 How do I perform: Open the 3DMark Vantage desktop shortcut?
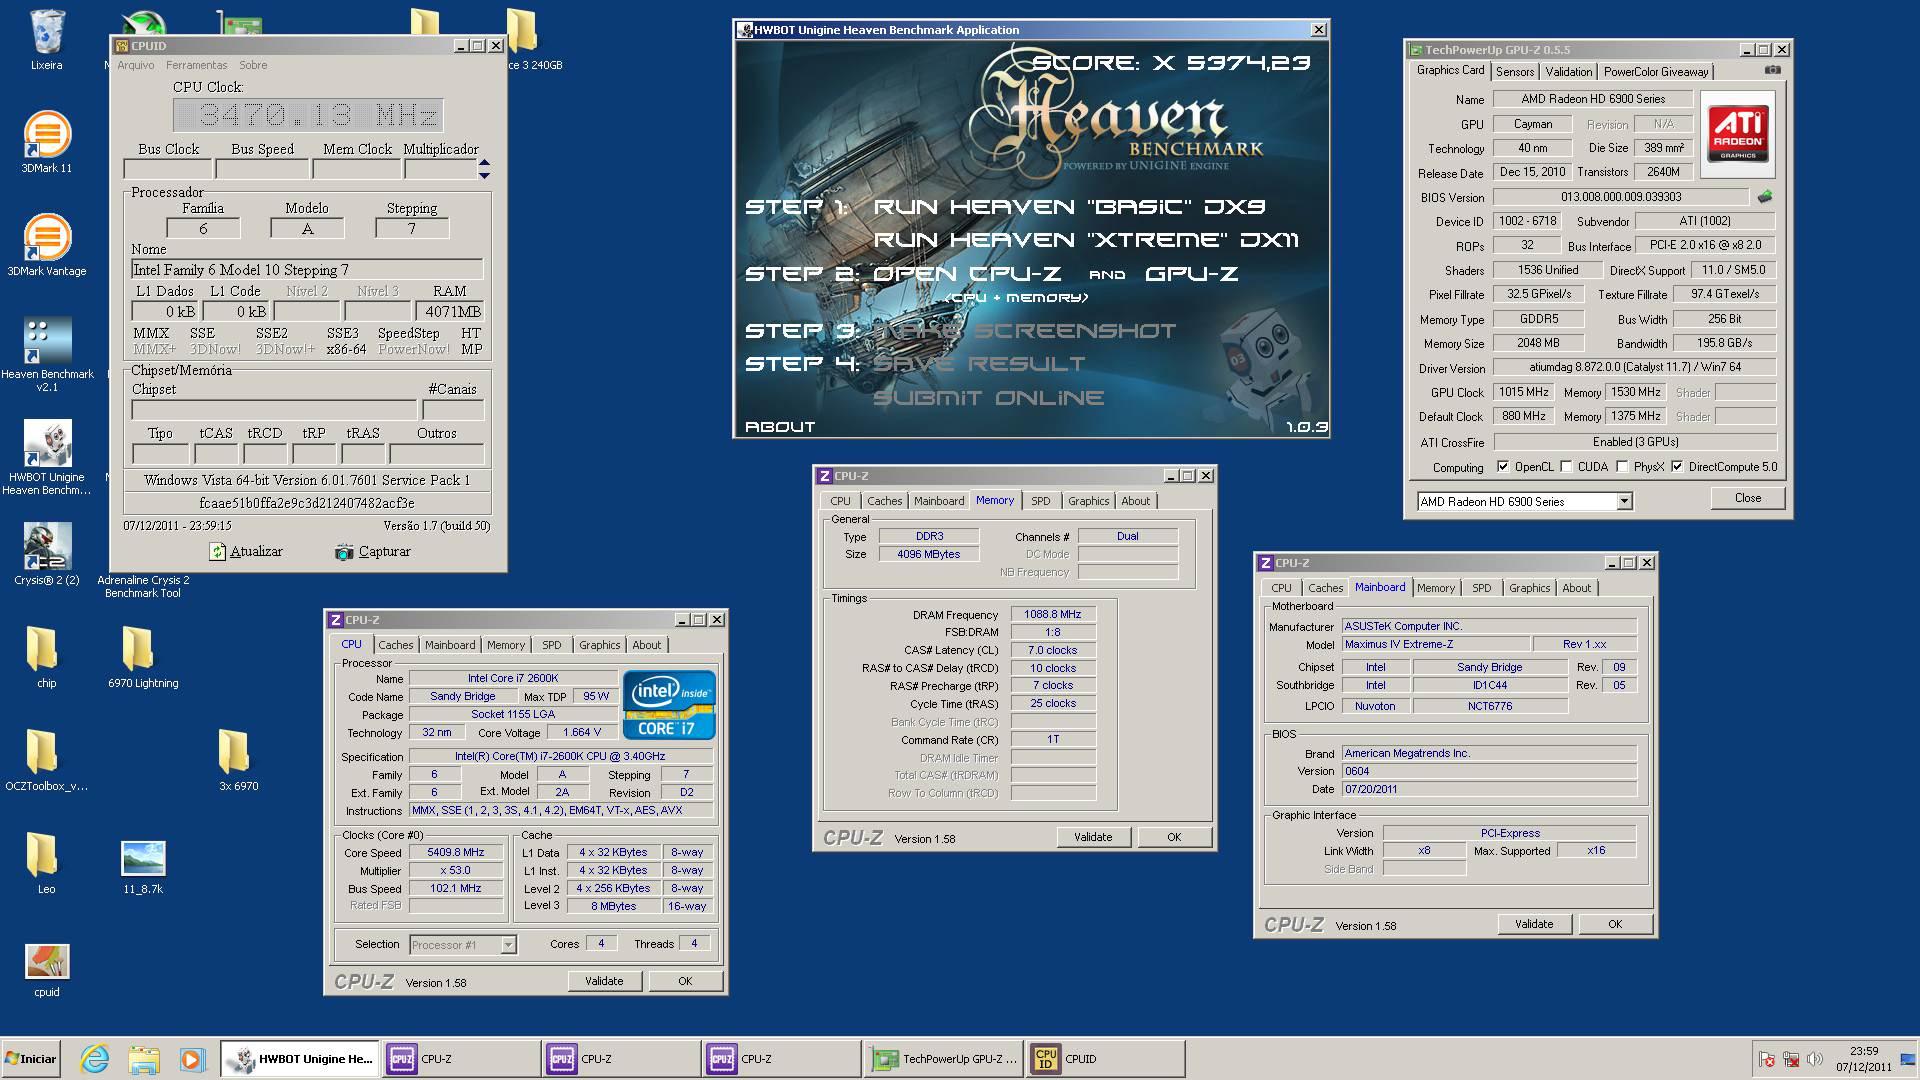click(x=46, y=245)
